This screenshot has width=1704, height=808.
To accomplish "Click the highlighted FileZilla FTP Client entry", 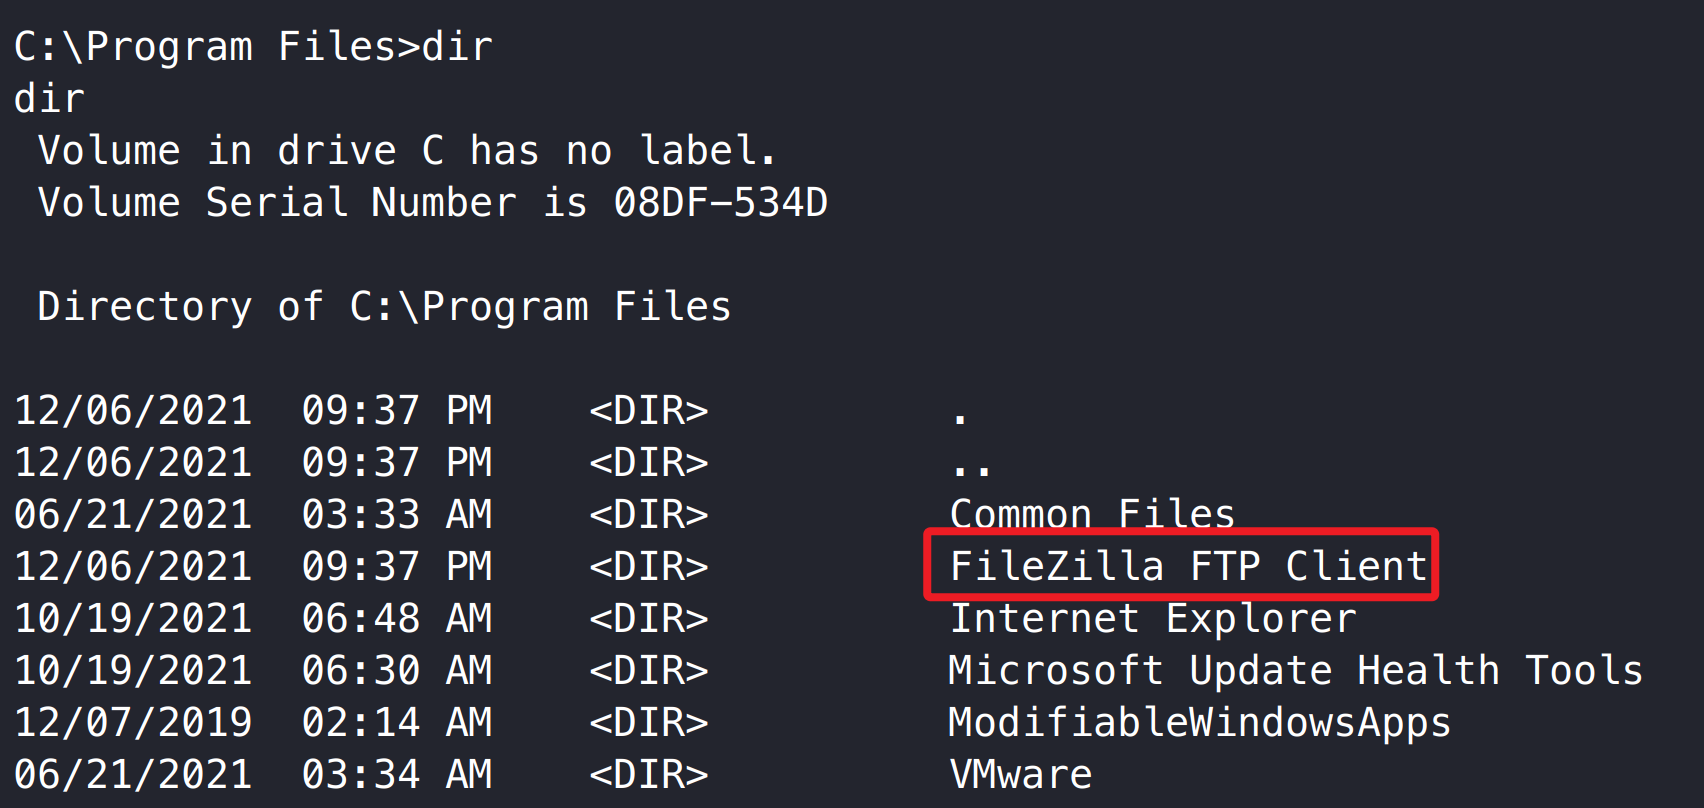I will tap(1187, 566).
